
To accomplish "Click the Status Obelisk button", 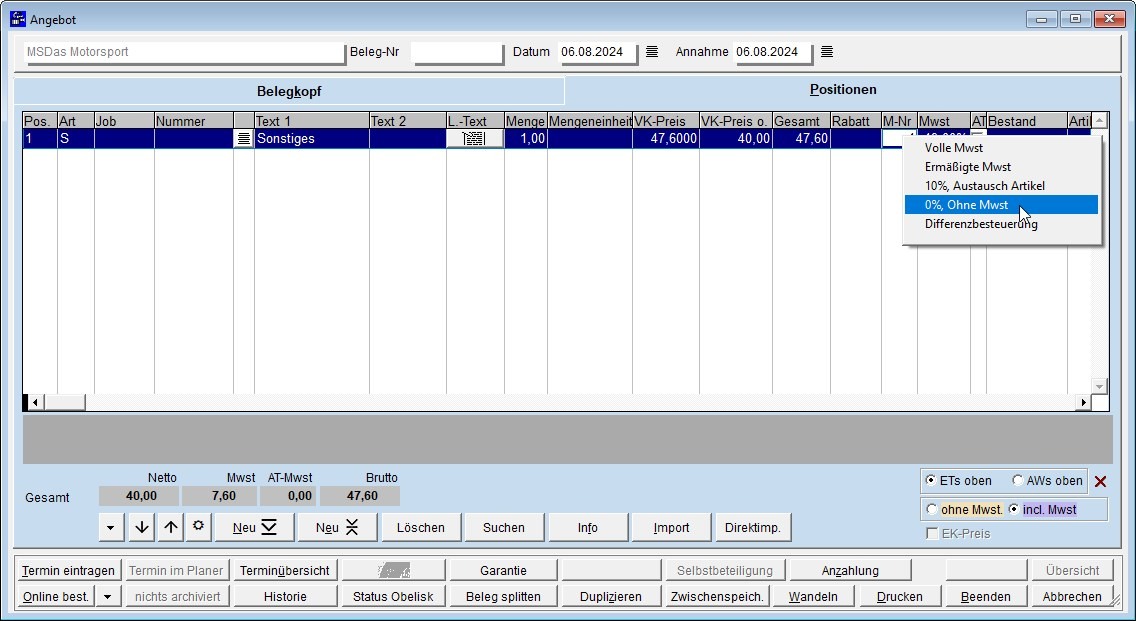I will [393, 597].
